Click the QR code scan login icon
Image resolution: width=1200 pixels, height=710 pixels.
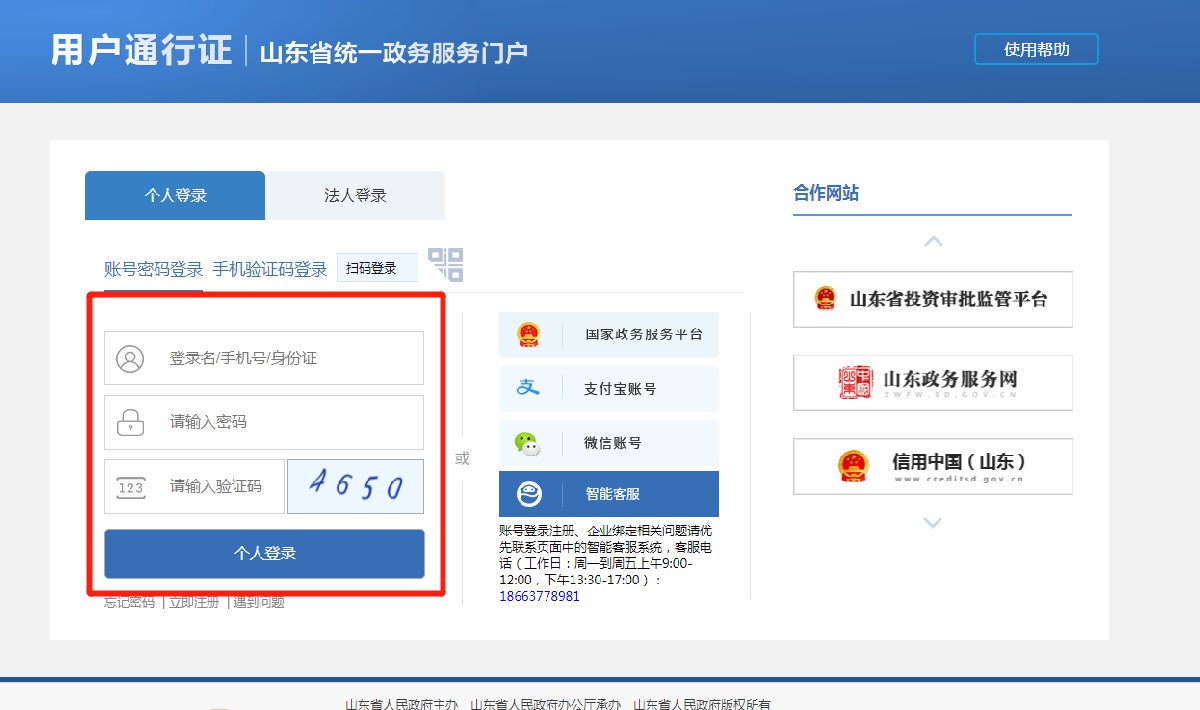(446, 265)
